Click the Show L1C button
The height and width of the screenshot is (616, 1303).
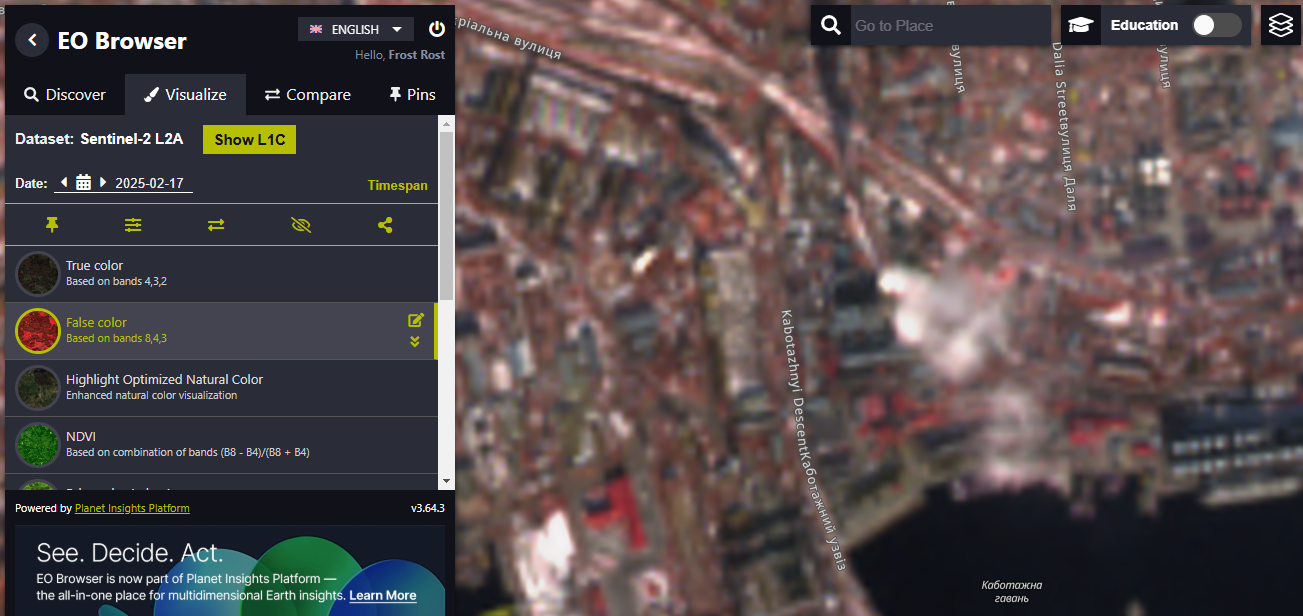pos(249,139)
